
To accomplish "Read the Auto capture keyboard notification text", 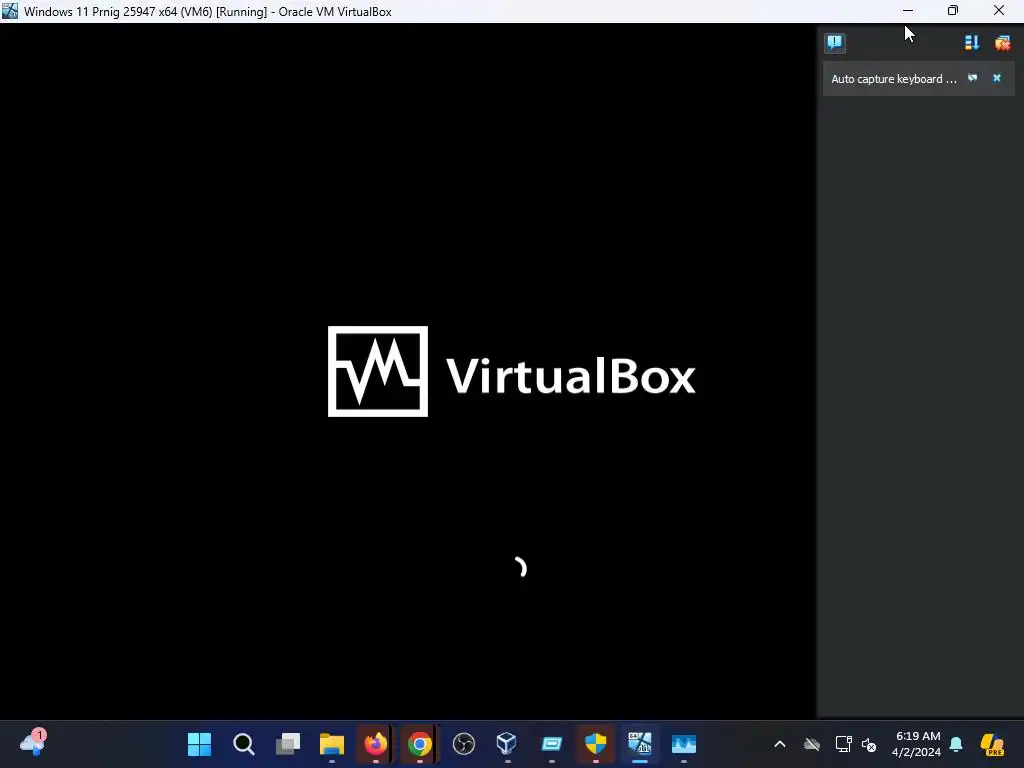I will point(893,79).
